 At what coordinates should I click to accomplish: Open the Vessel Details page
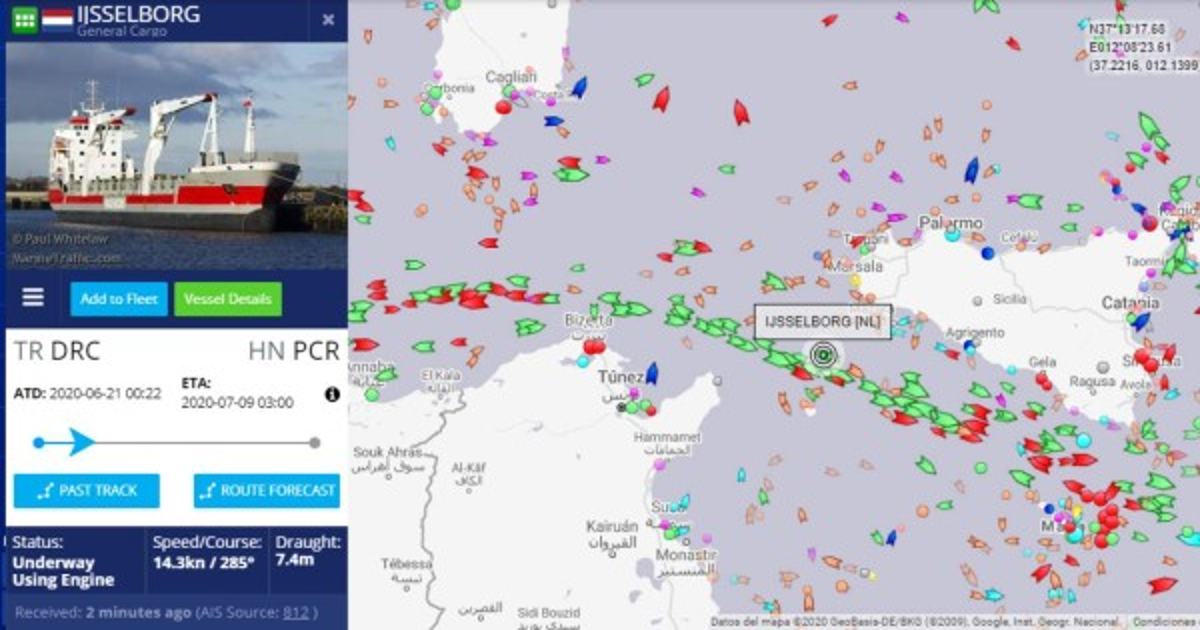[x=228, y=299]
